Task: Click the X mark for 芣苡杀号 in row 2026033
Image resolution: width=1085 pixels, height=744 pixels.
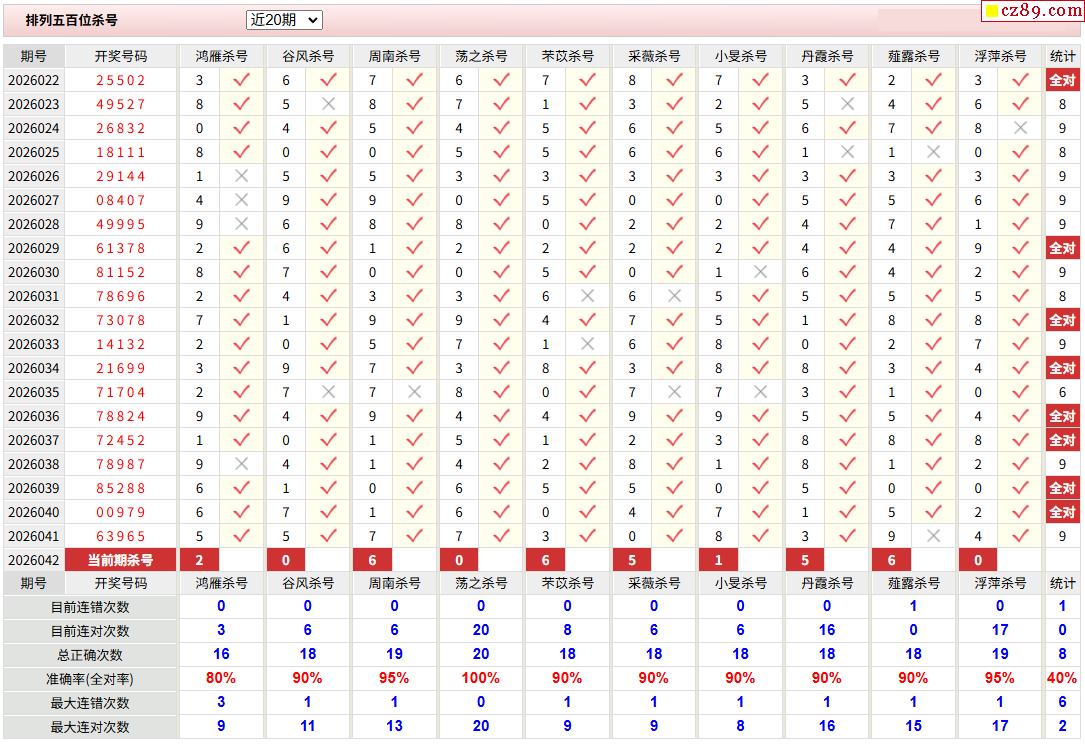Action: click(x=587, y=344)
